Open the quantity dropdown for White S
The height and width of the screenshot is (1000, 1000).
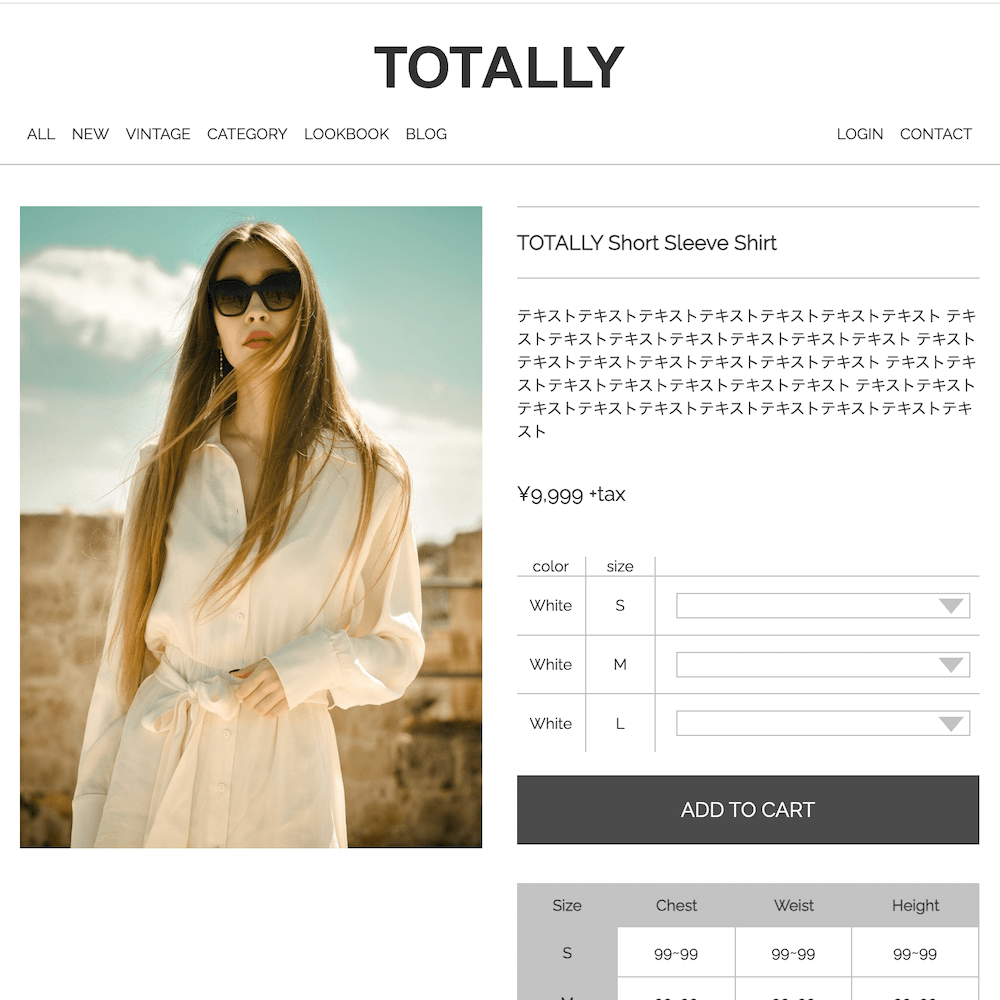[x=823, y=606]
